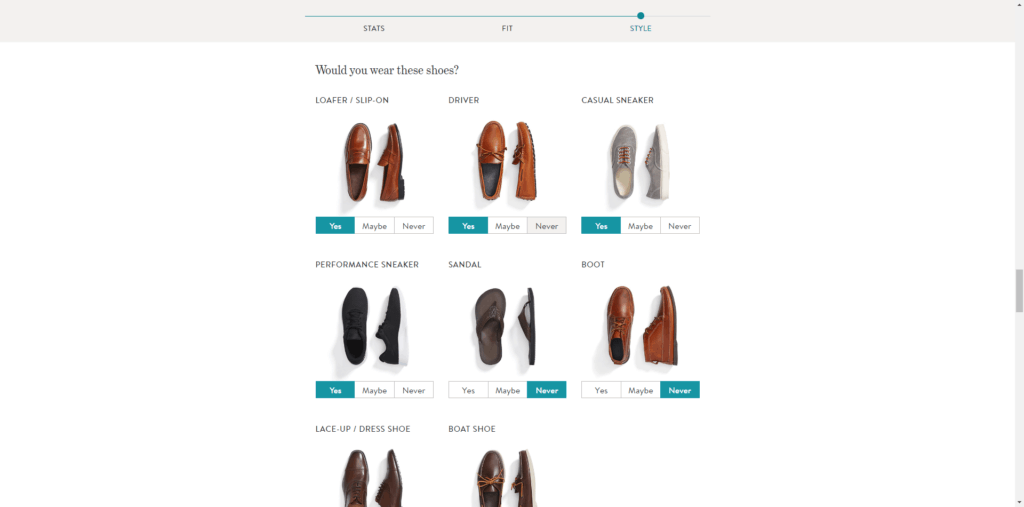Click the scrollbar down arrow
The height and width of the screenshot is (507, 1024).
coord(1019,502)
